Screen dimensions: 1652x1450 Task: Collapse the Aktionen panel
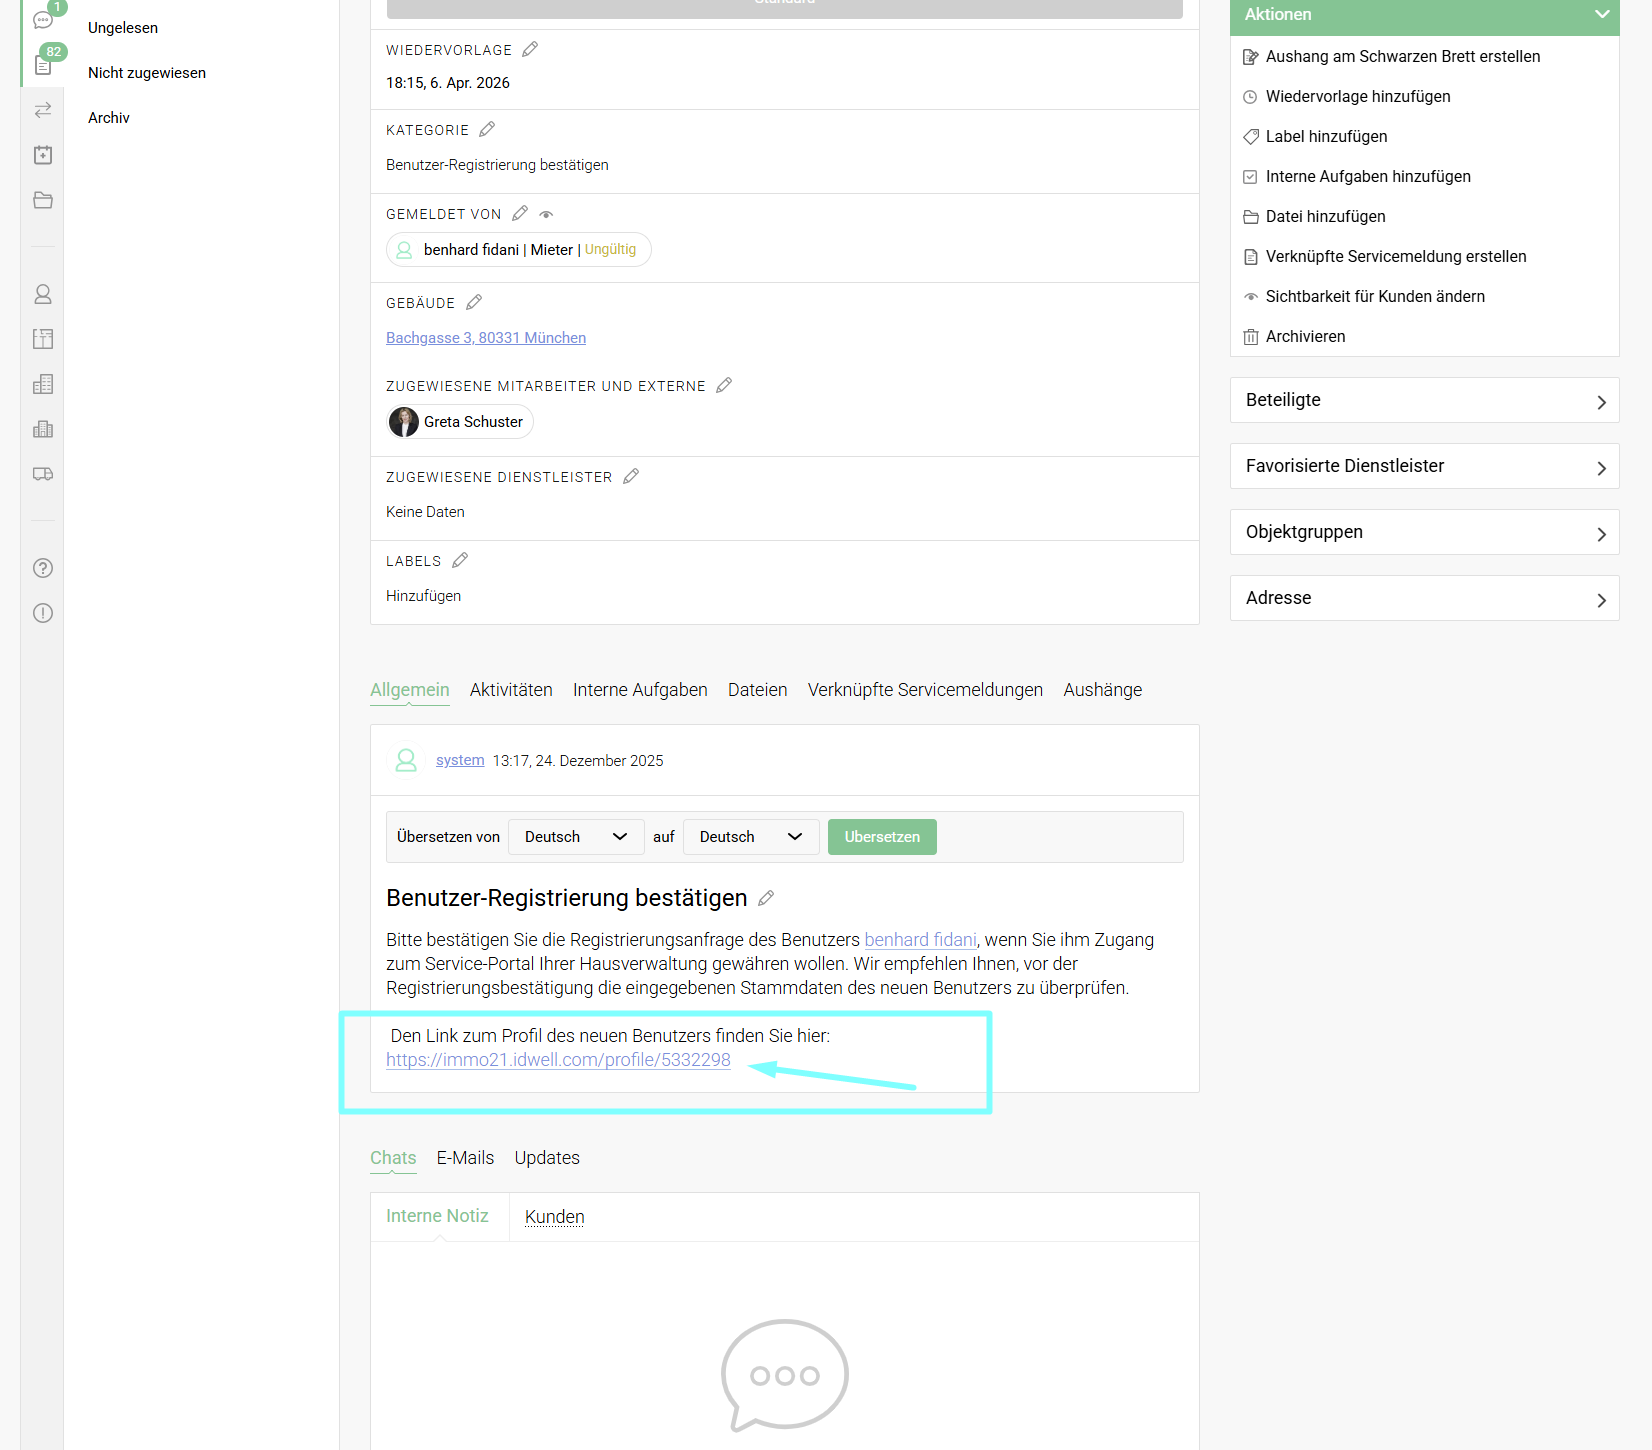click(1601, 14)
